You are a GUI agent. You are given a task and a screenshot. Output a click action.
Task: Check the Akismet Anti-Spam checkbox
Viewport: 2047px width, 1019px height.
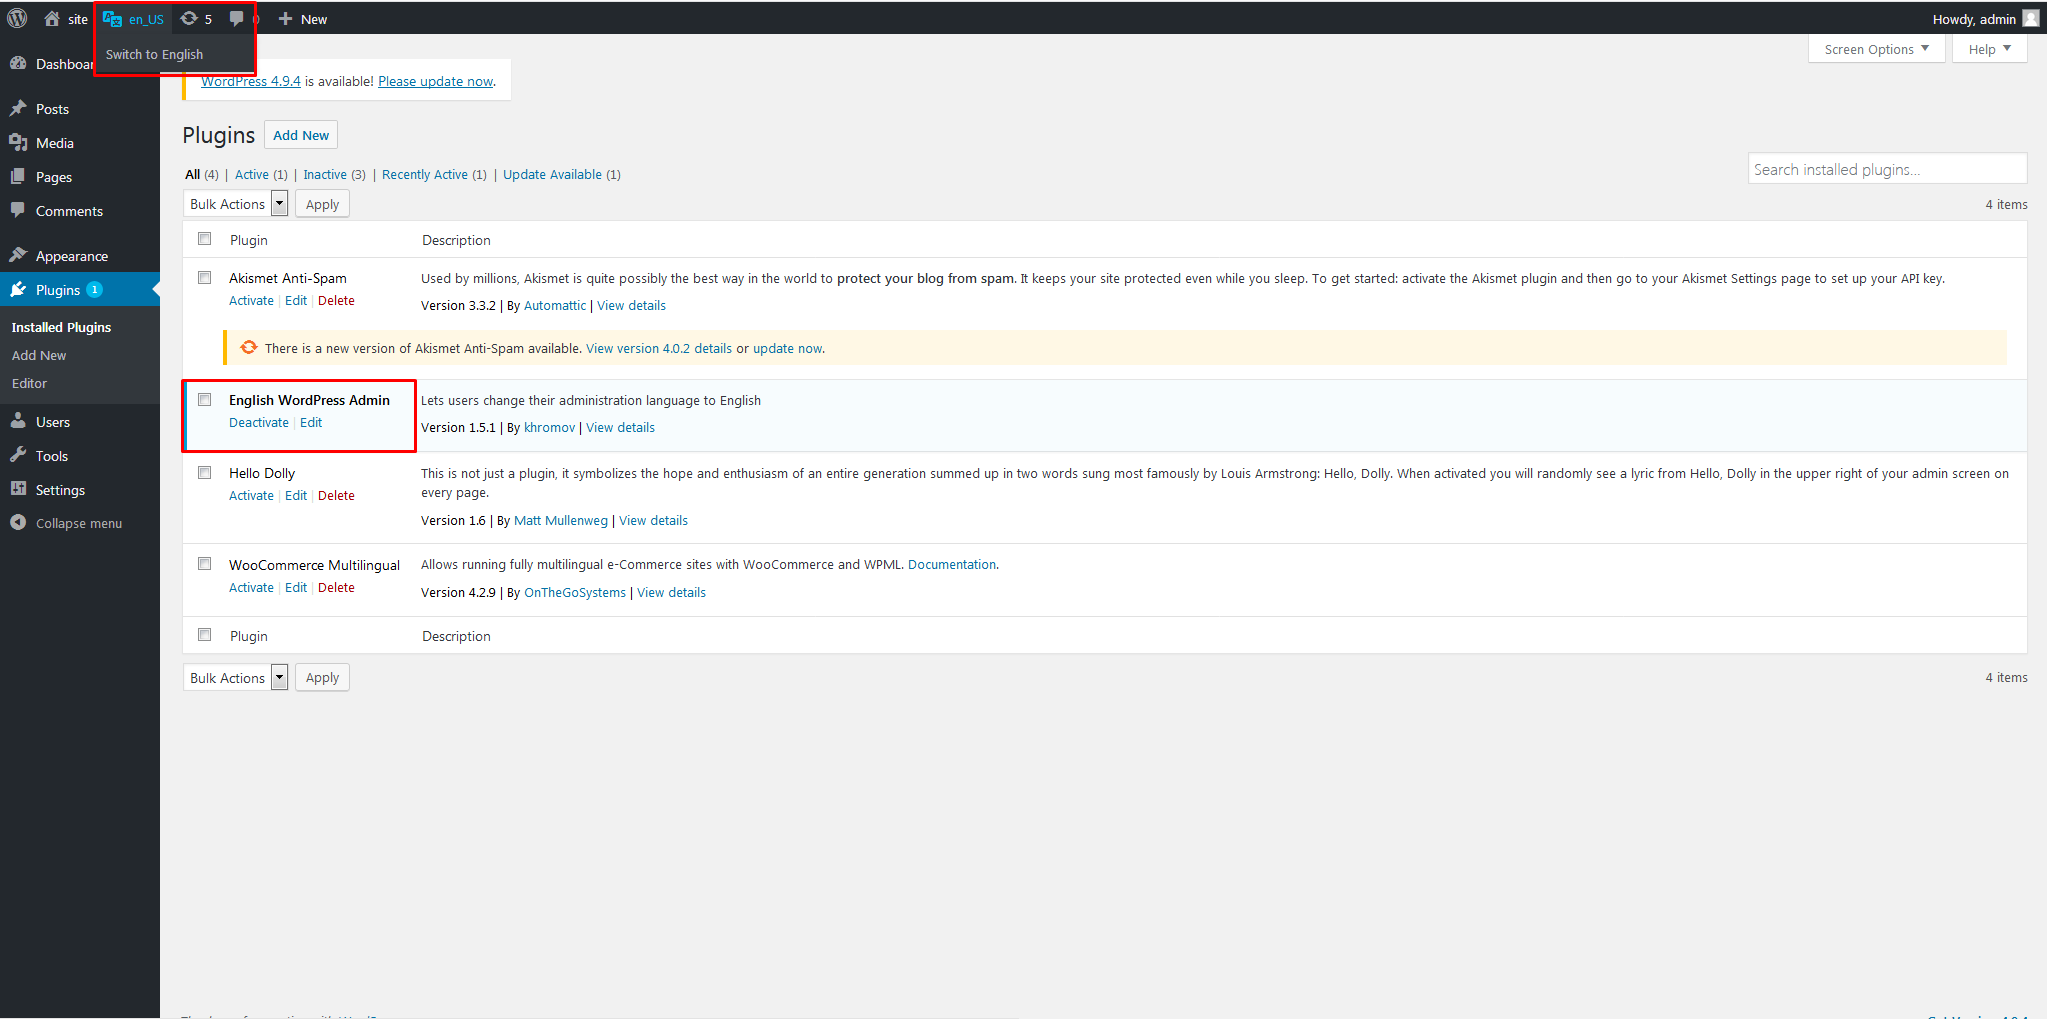click(x=205, y=277)
